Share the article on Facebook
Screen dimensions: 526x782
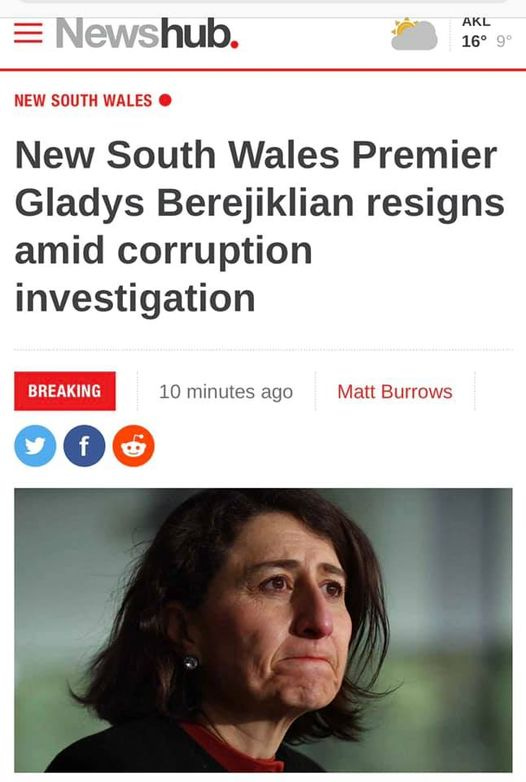(84, 446)
